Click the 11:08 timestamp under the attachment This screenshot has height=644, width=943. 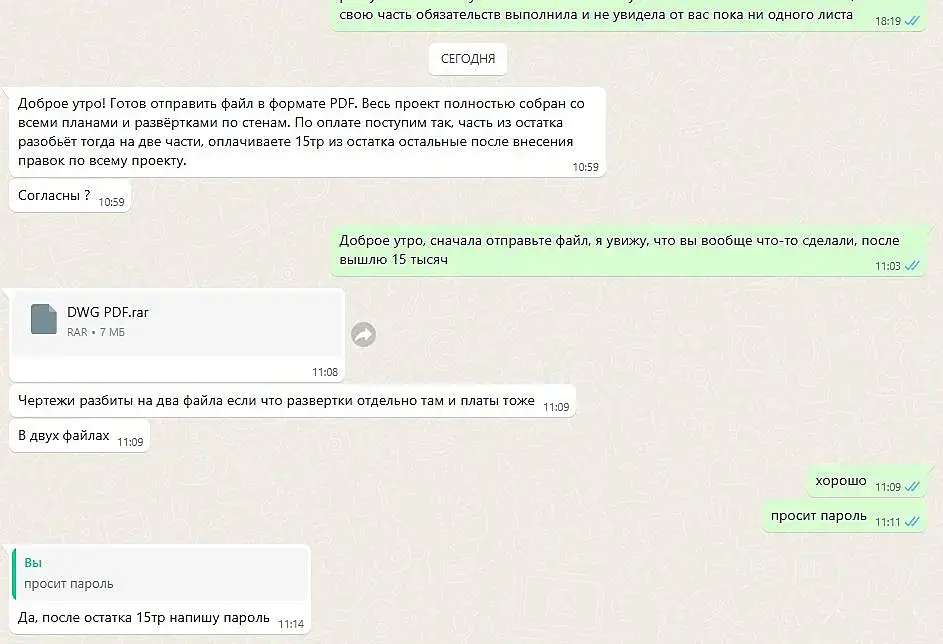pyautogui.click(x=325, y=372)
